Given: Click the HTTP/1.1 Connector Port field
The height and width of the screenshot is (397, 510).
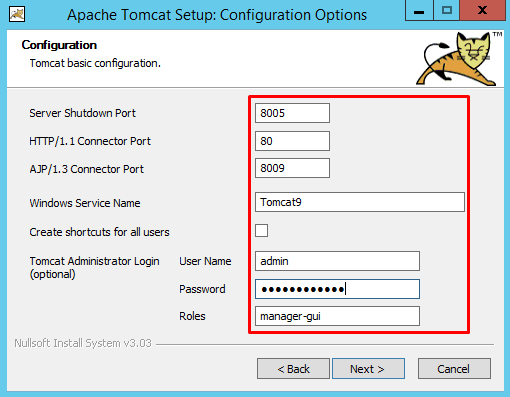Looking at the screenshot, I should point(292,141).
